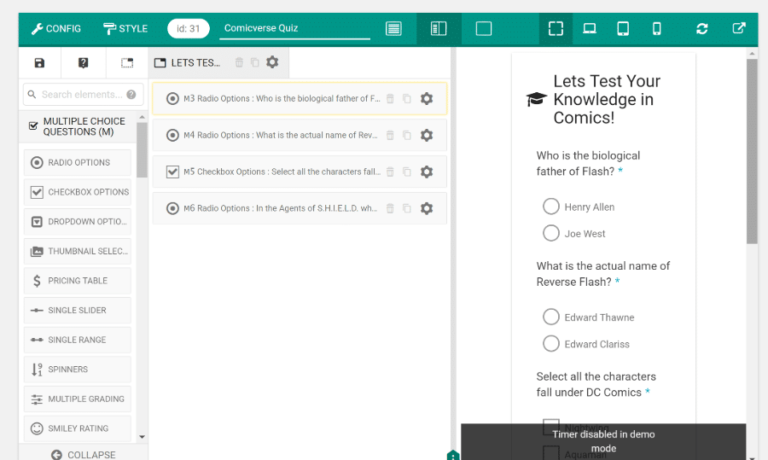Viewport: 768px width, 460px height.
Task: Select the split-pane layout icon
Action: point(438,28)
